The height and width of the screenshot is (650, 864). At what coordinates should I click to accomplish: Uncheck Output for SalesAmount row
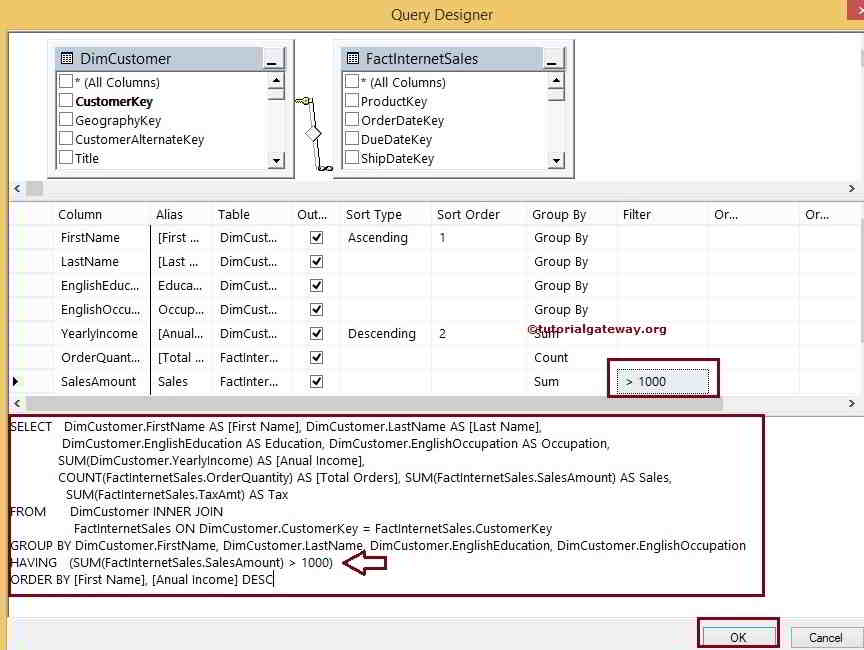tap(316, 381)
